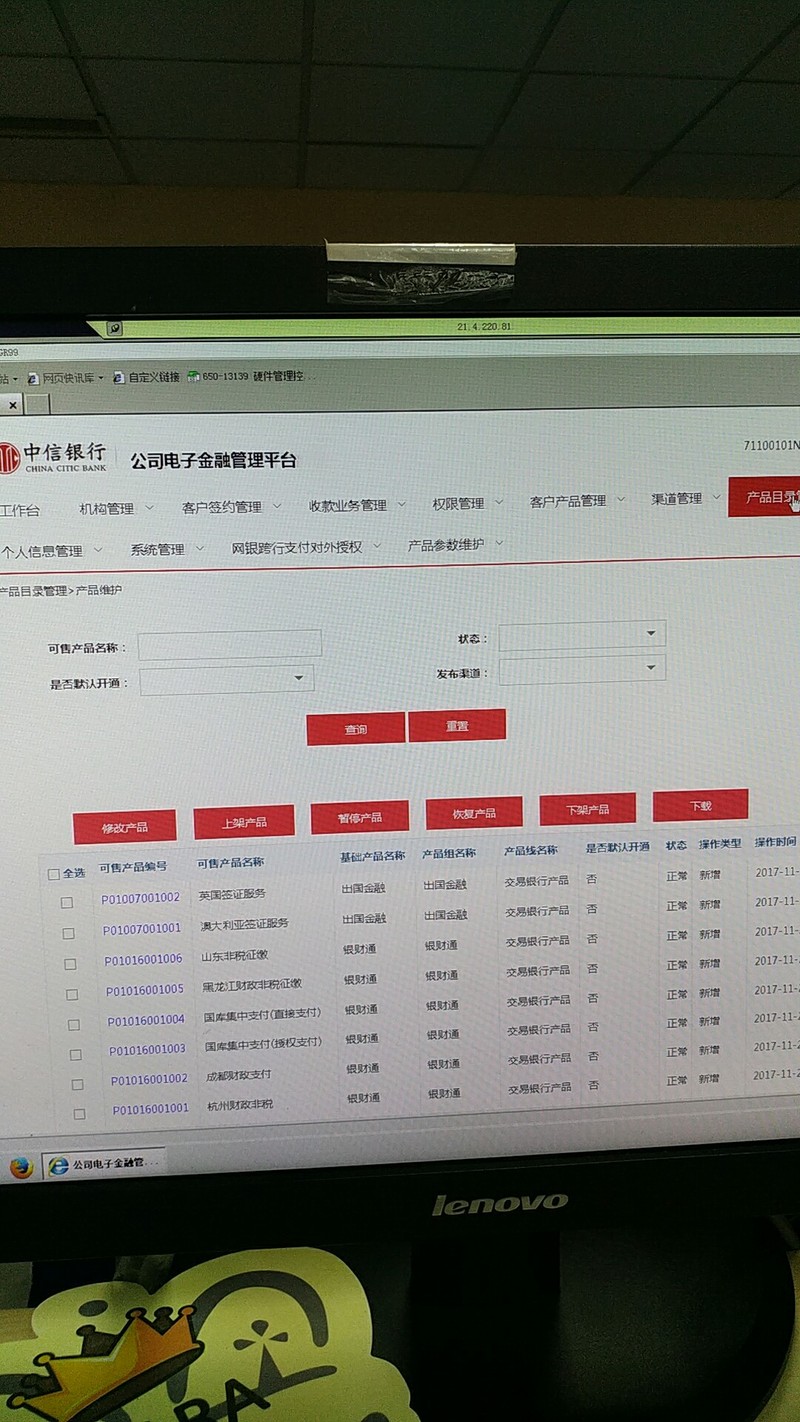Viewport: 800px width, 1422px height.
Task: Open the 650-13139 硬件管理 favorites link
Action: pos(244,376)
